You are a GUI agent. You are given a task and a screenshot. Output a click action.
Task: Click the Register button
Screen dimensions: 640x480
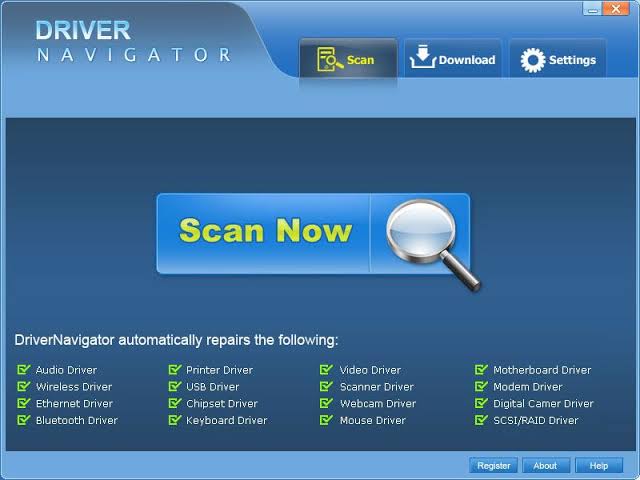pos(493,465)
